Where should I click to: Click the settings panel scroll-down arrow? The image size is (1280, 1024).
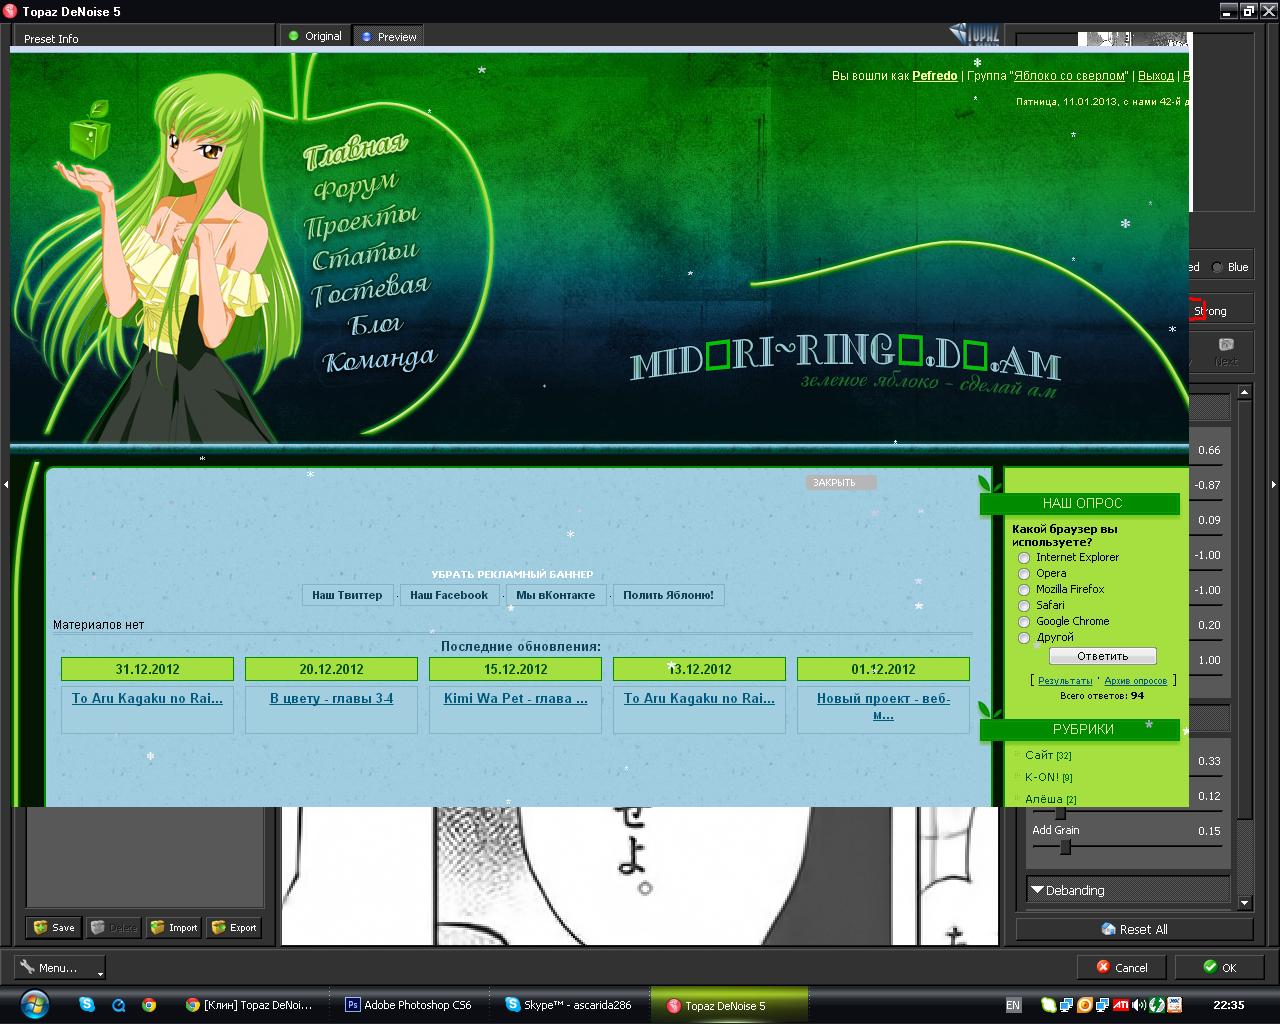coord(1244,903)
